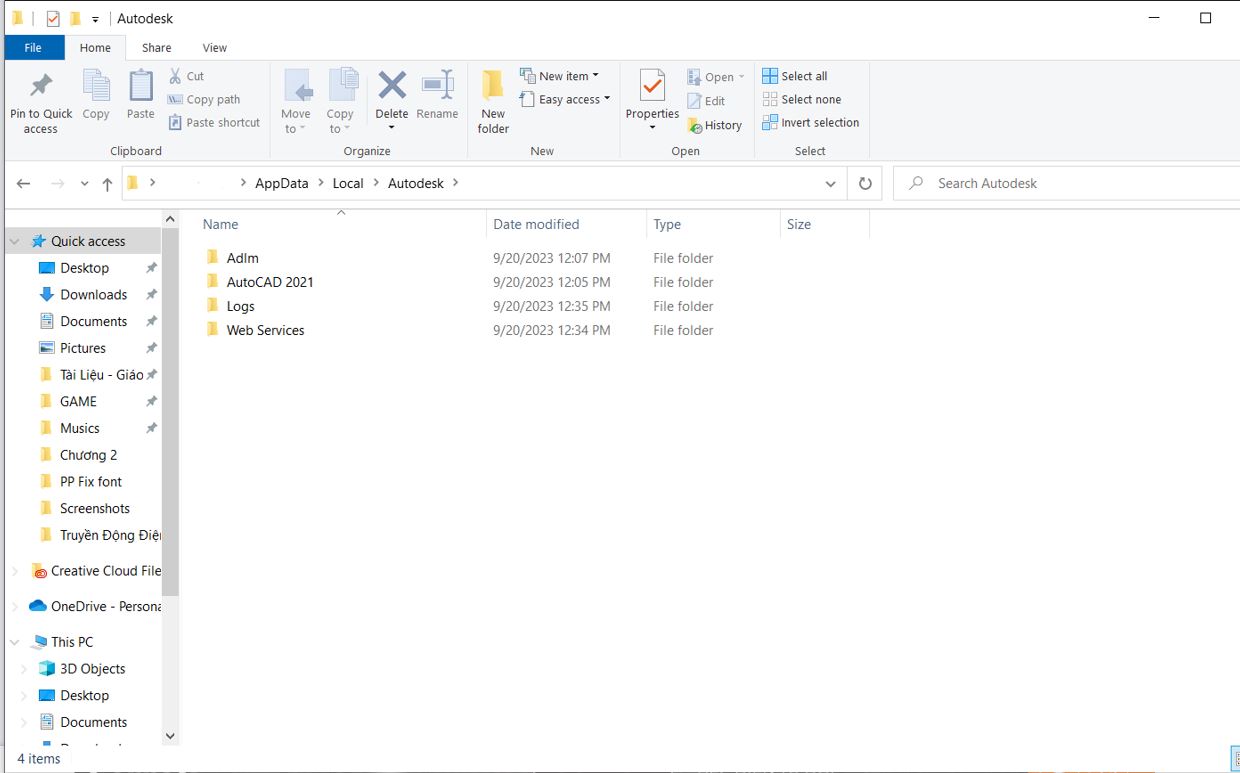
Task: Open Downloads under Quick access
Action: (93, 295)
